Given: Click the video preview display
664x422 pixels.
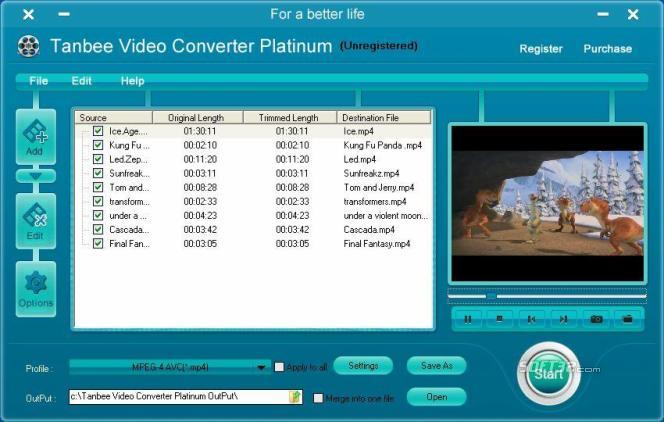Looking at the screenshot, I should point(548,203).
